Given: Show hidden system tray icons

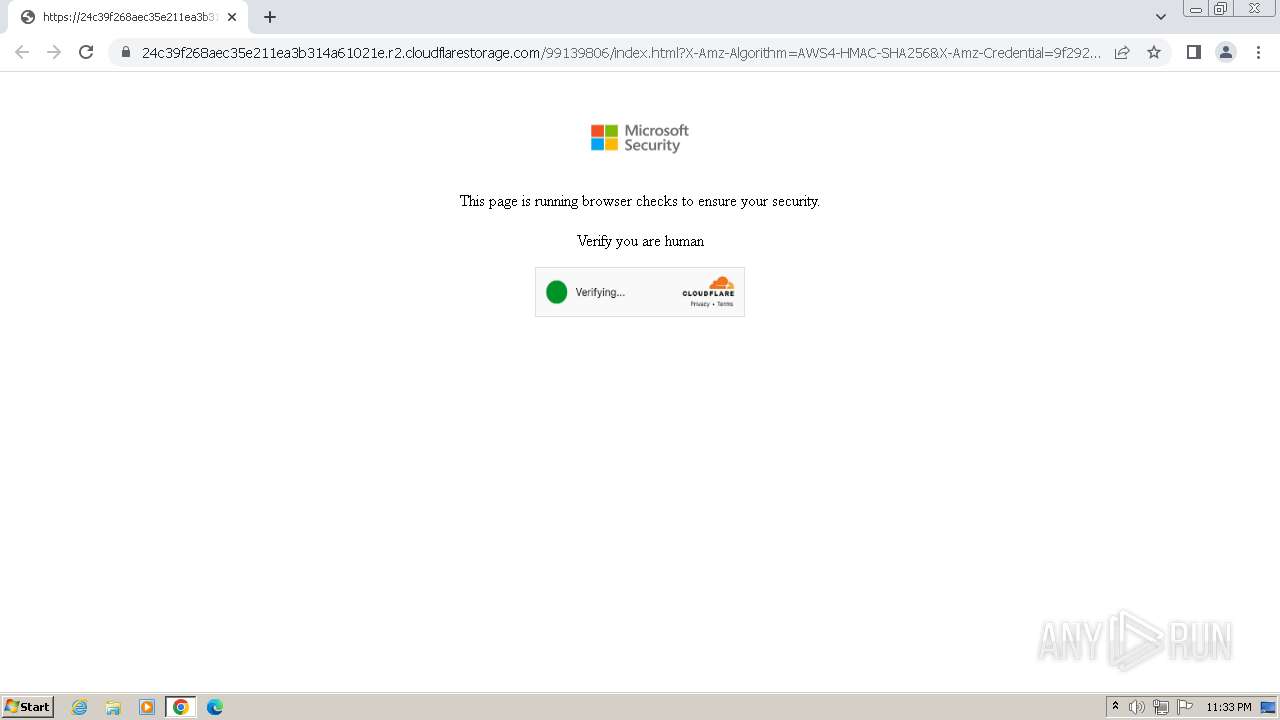Looking at the screenshot, I should (1115, 707).
